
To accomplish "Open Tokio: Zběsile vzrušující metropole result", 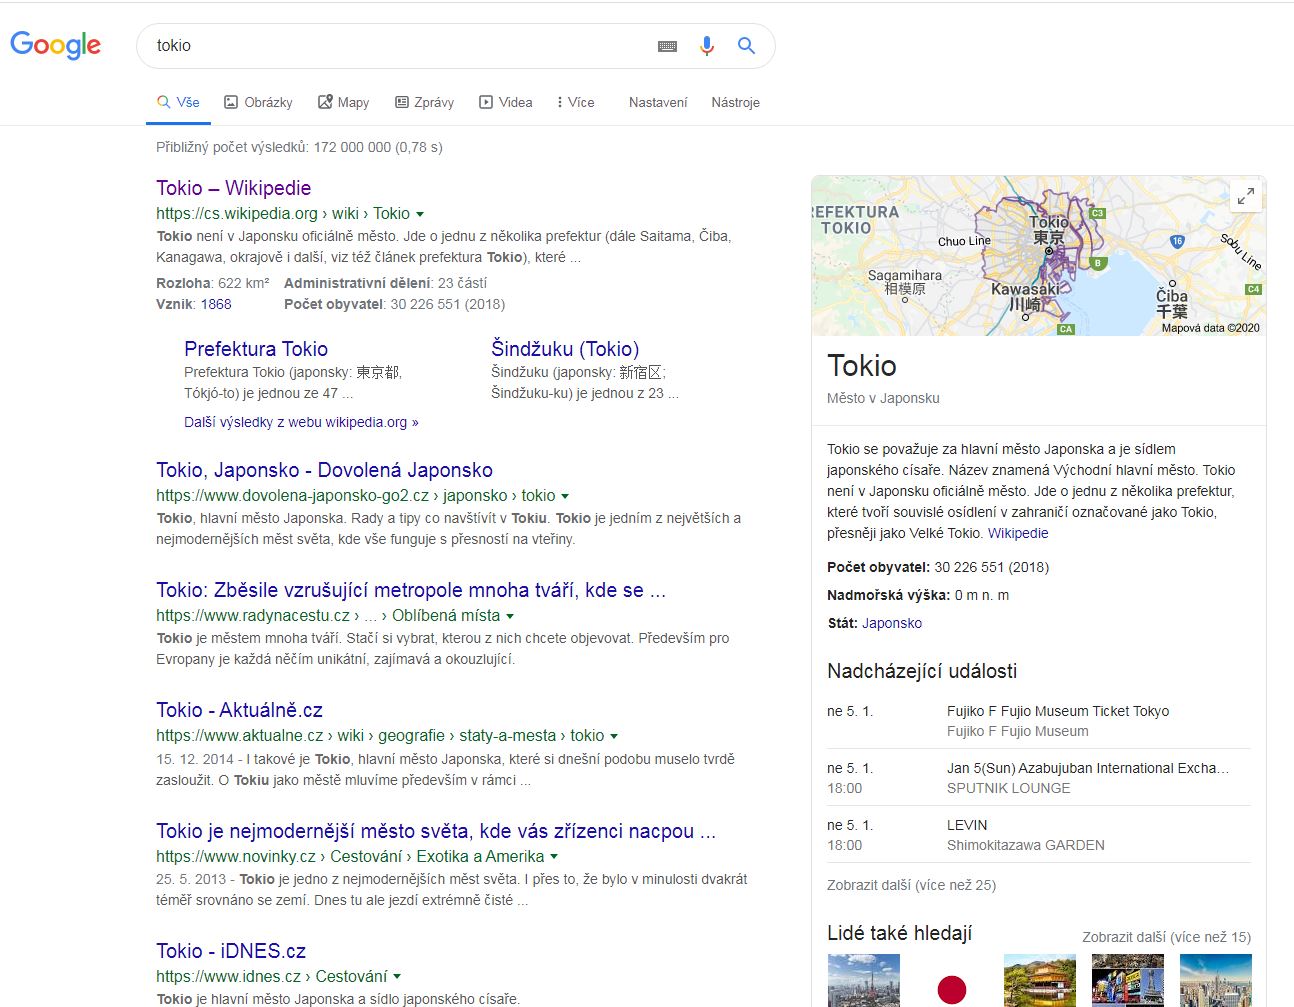I will 411,590.
